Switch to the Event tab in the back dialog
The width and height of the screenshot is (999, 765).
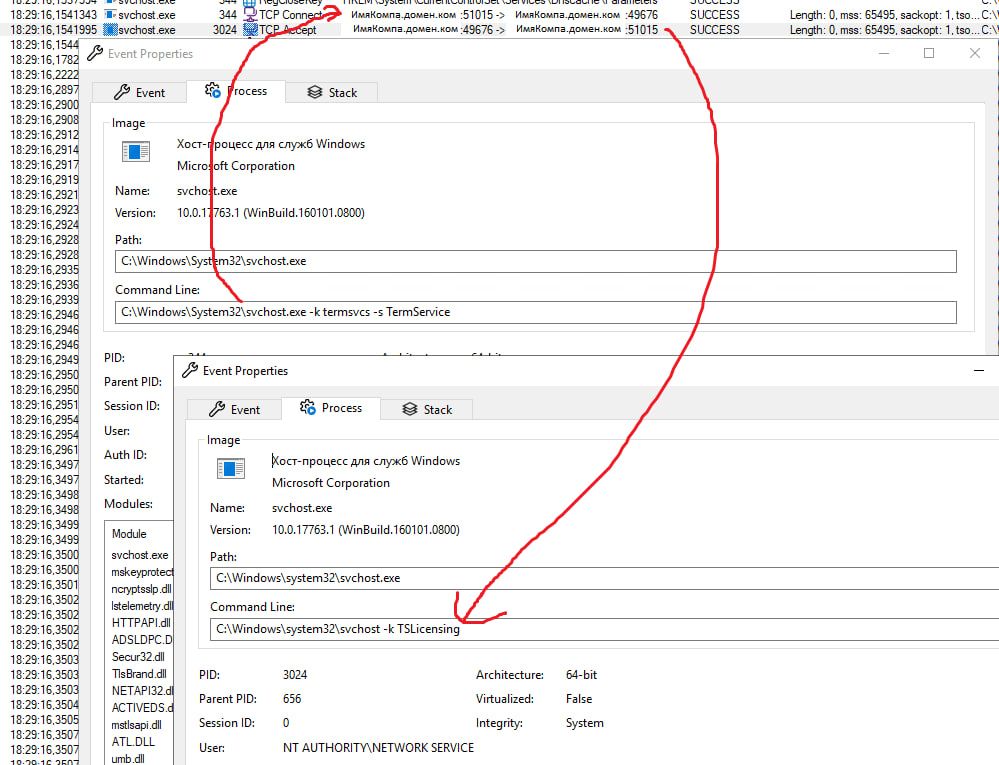click(x=139, y=92)
